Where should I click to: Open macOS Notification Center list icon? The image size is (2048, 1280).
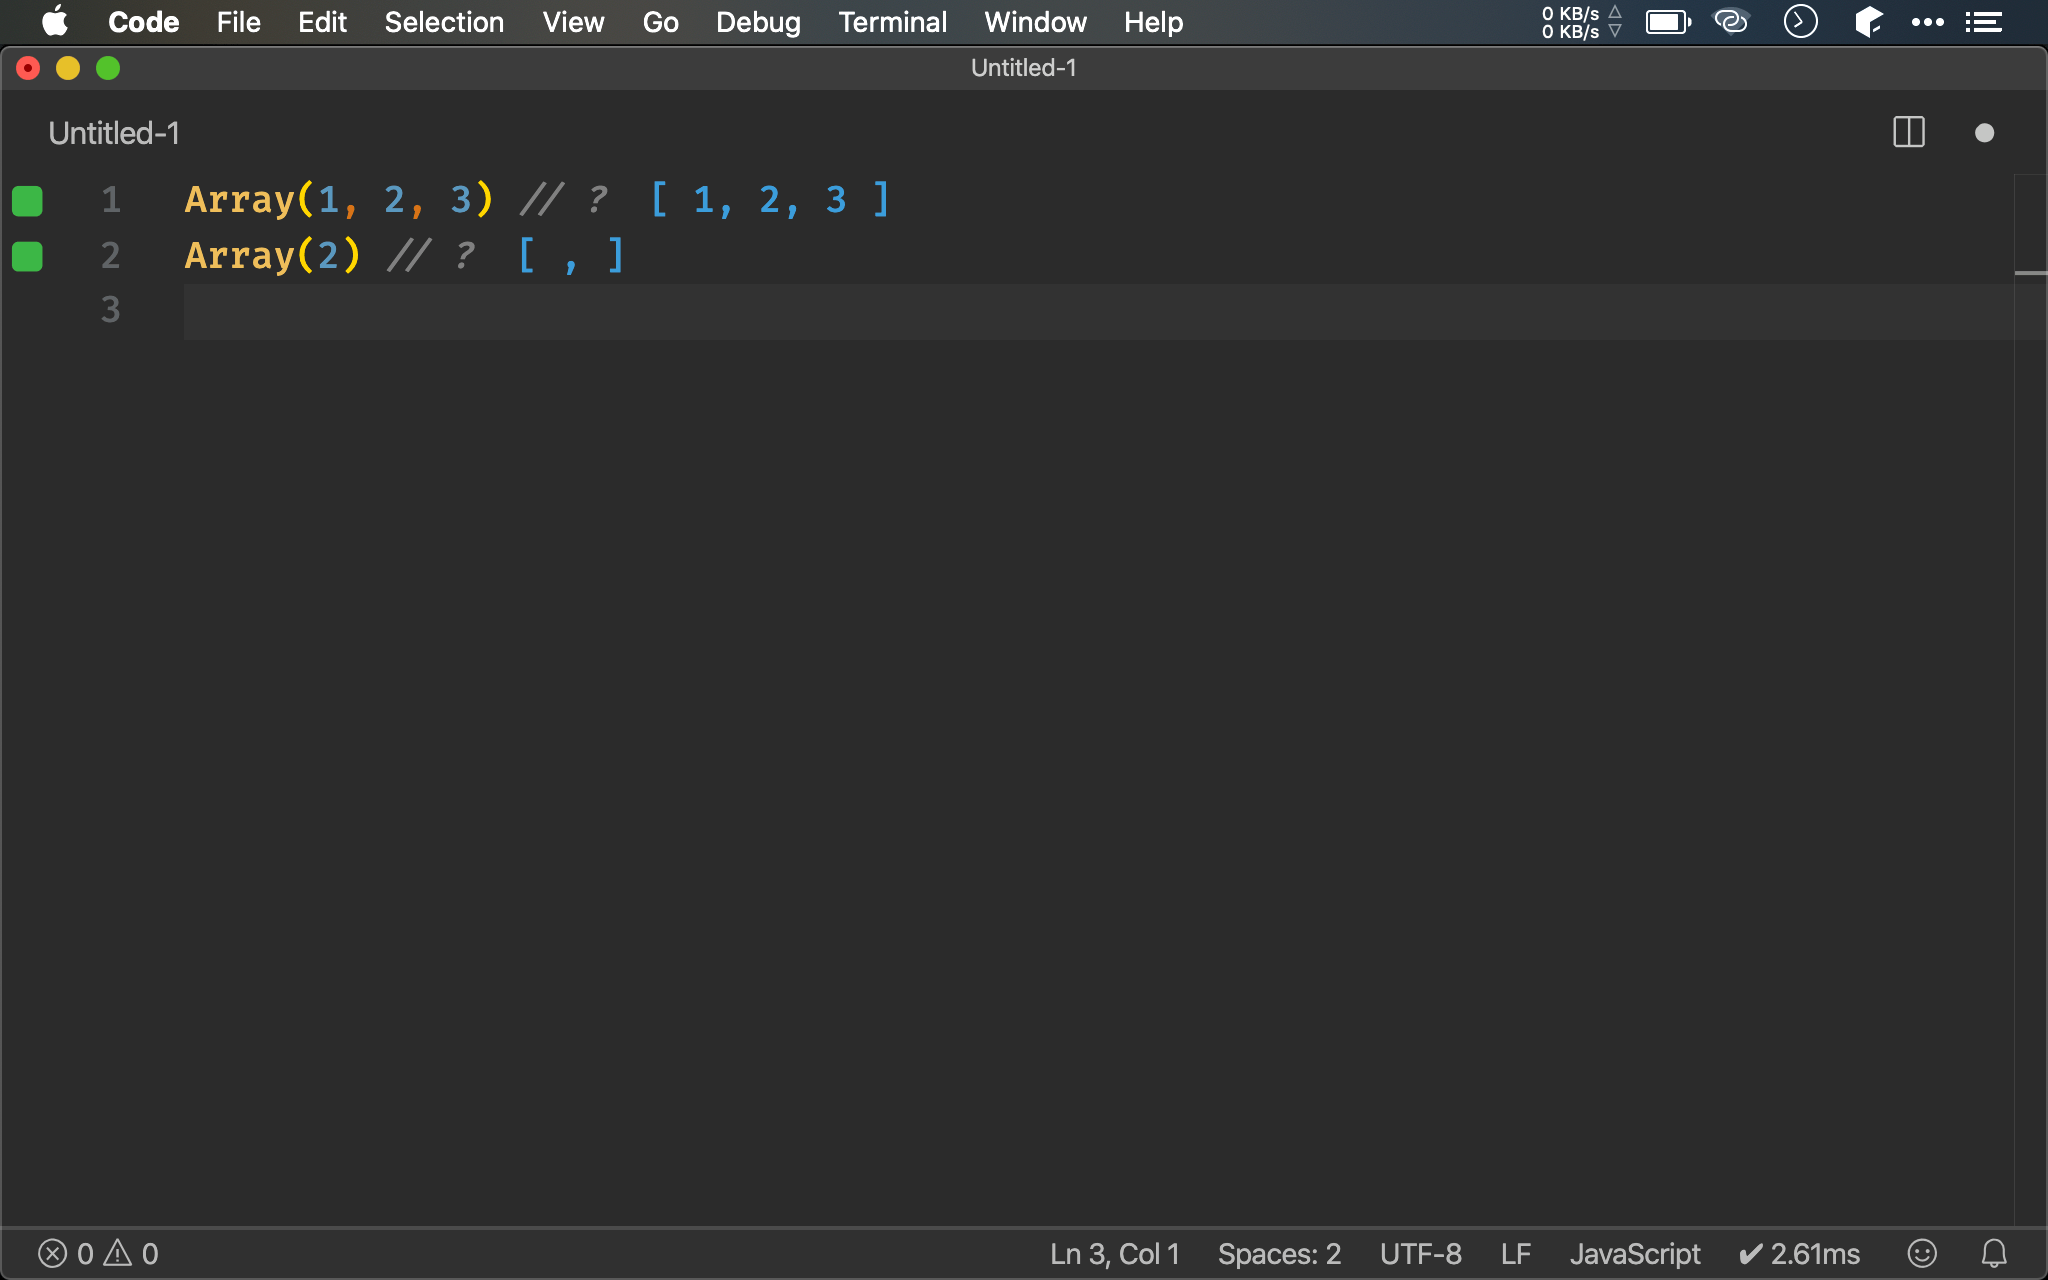point(1983,22)
